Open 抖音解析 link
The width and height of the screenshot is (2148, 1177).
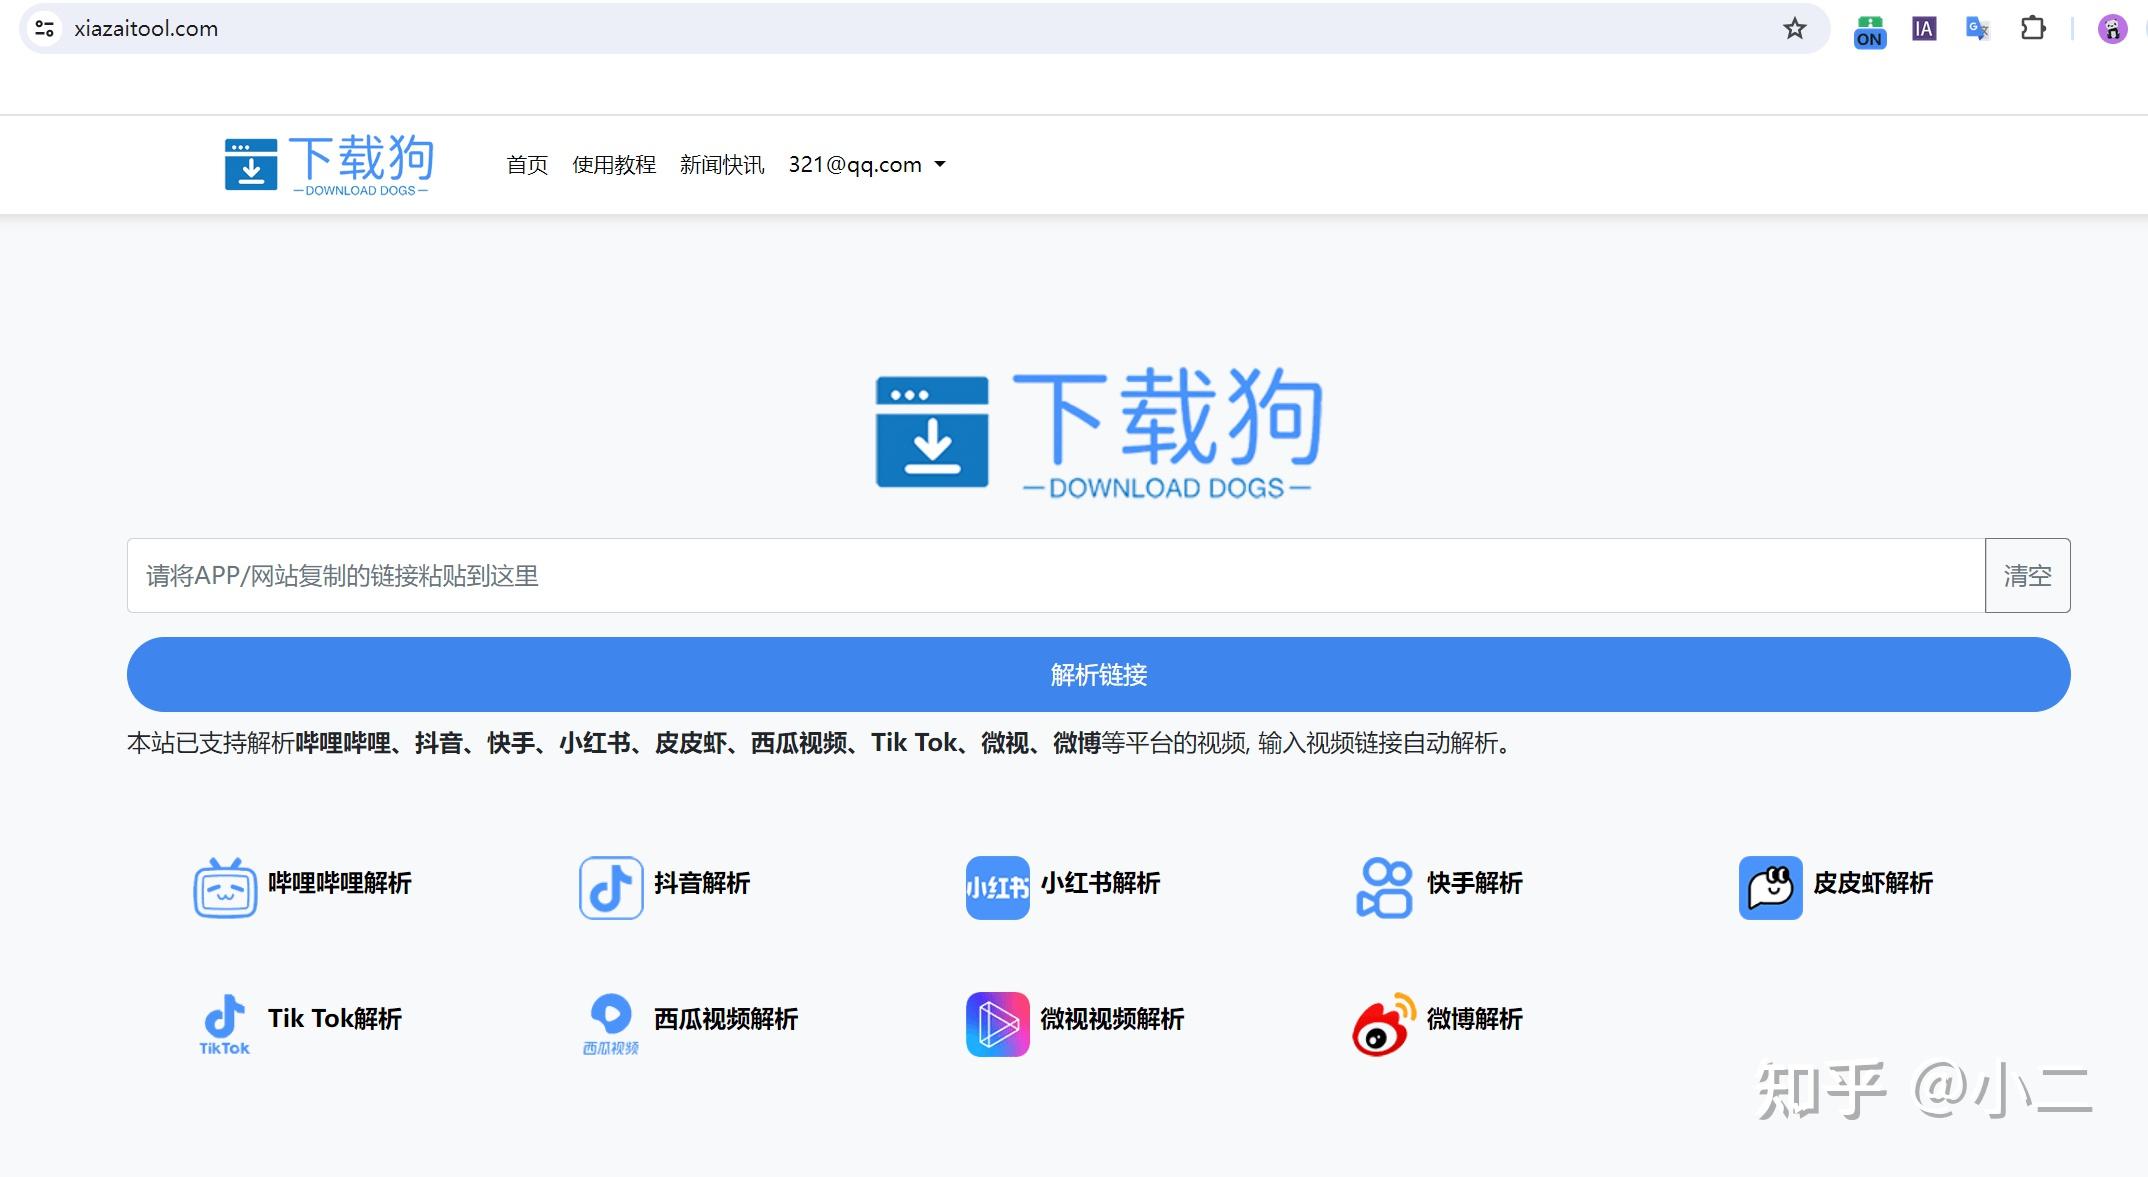702,883
